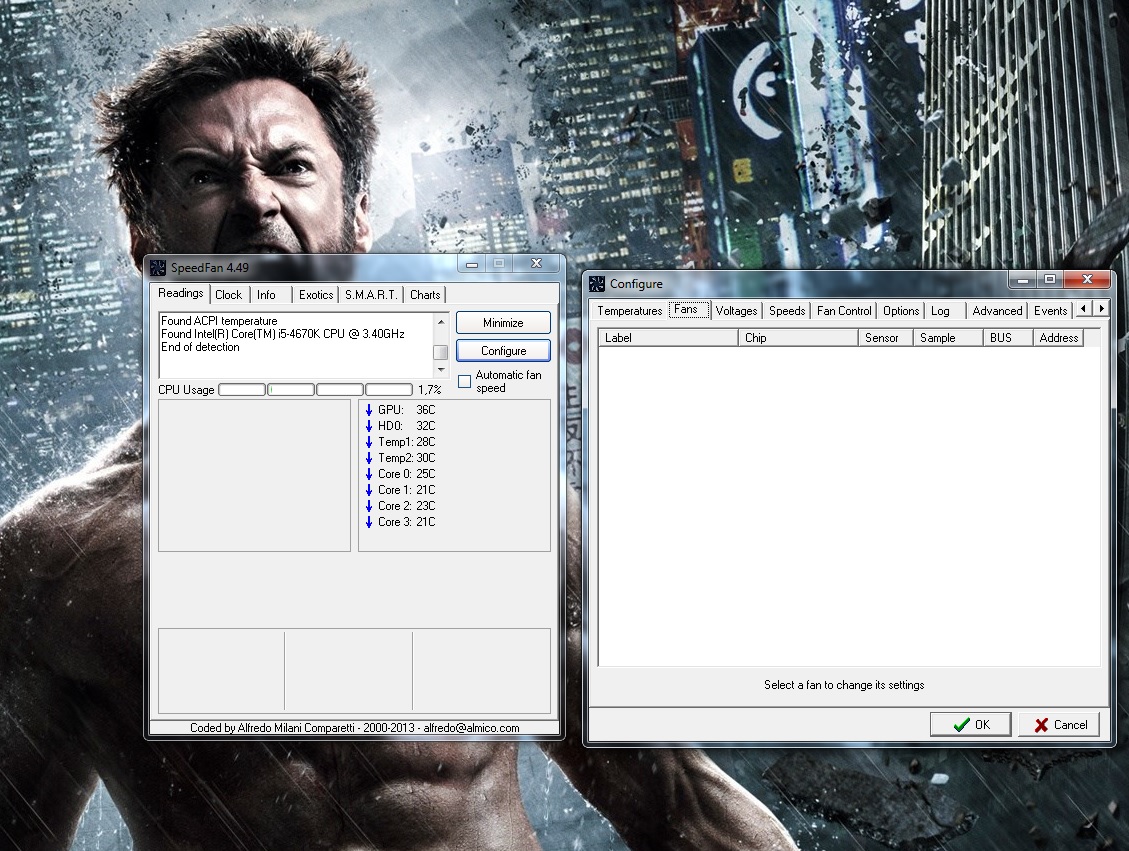
Task: Click the 'Select a fan to change its settings' text
Action: 844,685
